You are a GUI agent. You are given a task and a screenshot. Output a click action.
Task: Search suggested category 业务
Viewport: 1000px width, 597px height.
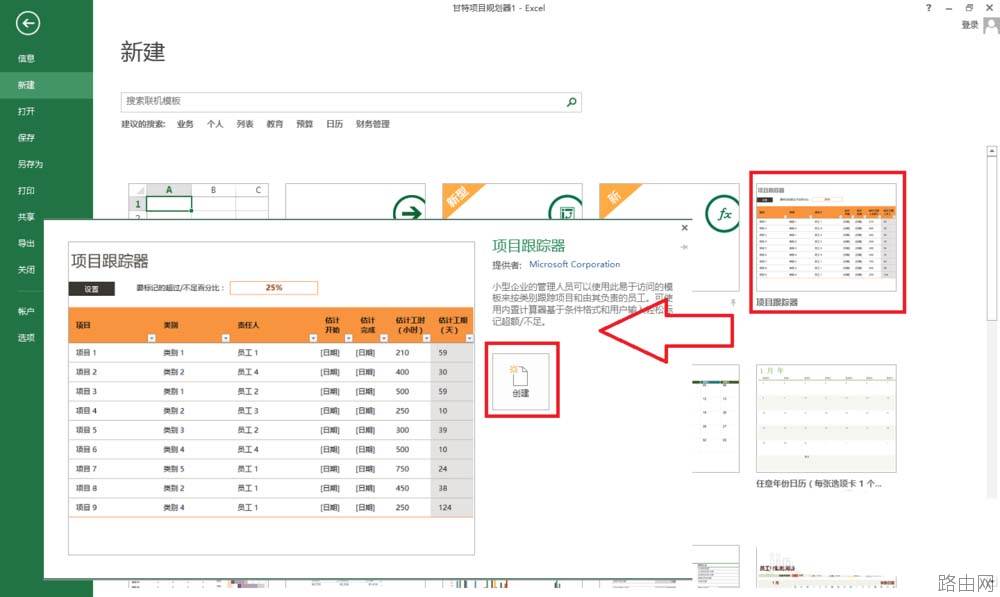185,124
